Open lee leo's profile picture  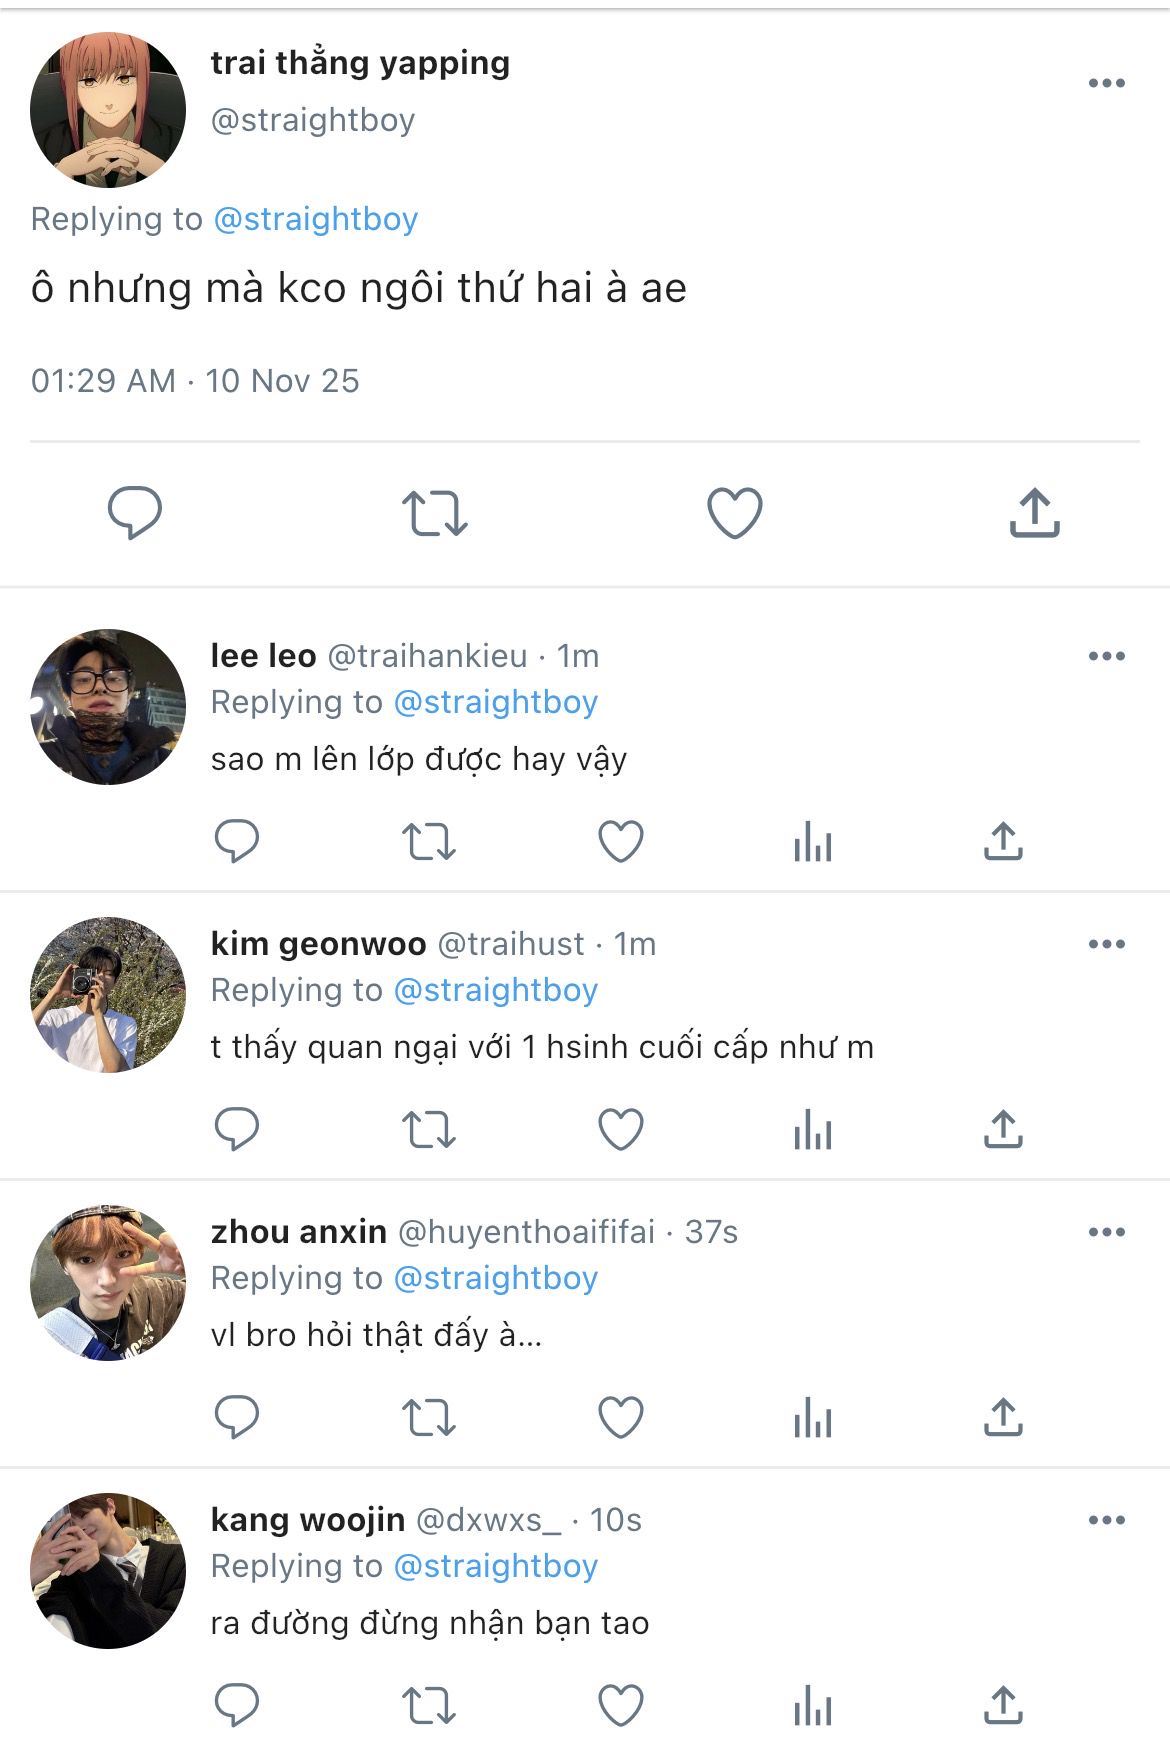108,707
